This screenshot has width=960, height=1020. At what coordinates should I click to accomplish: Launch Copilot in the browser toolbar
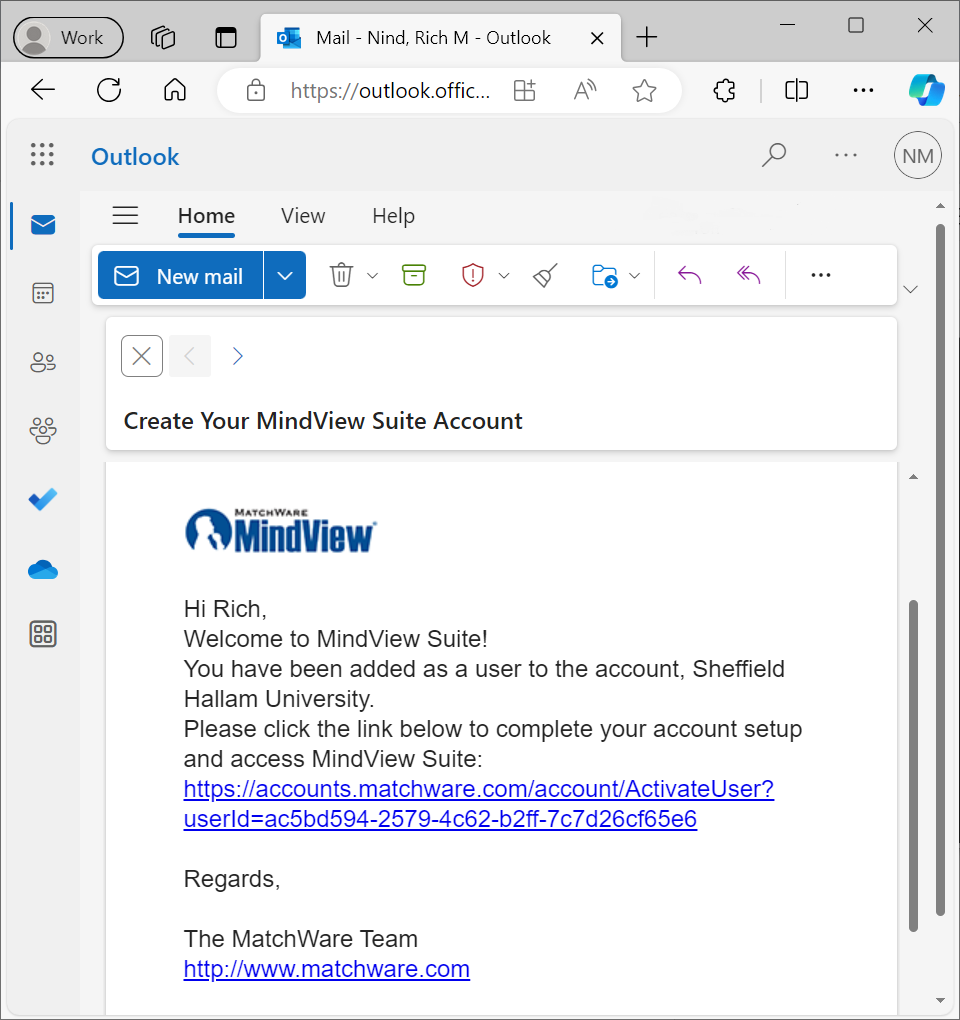pos(926,90)
